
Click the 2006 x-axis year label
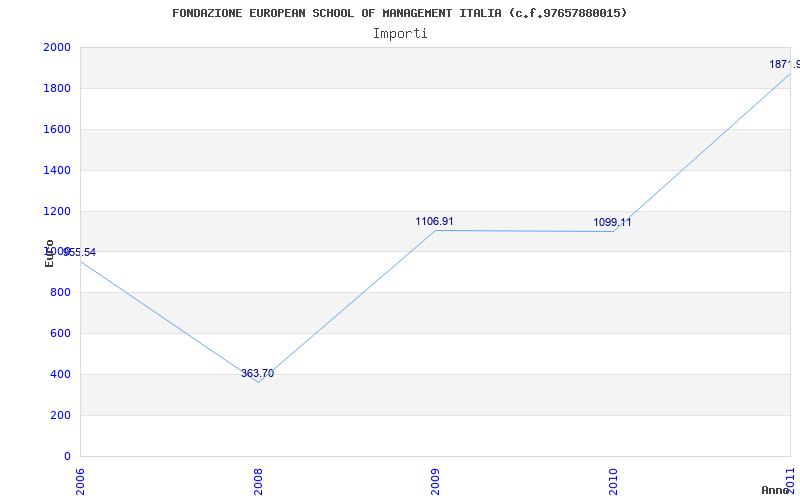point(81,478)
